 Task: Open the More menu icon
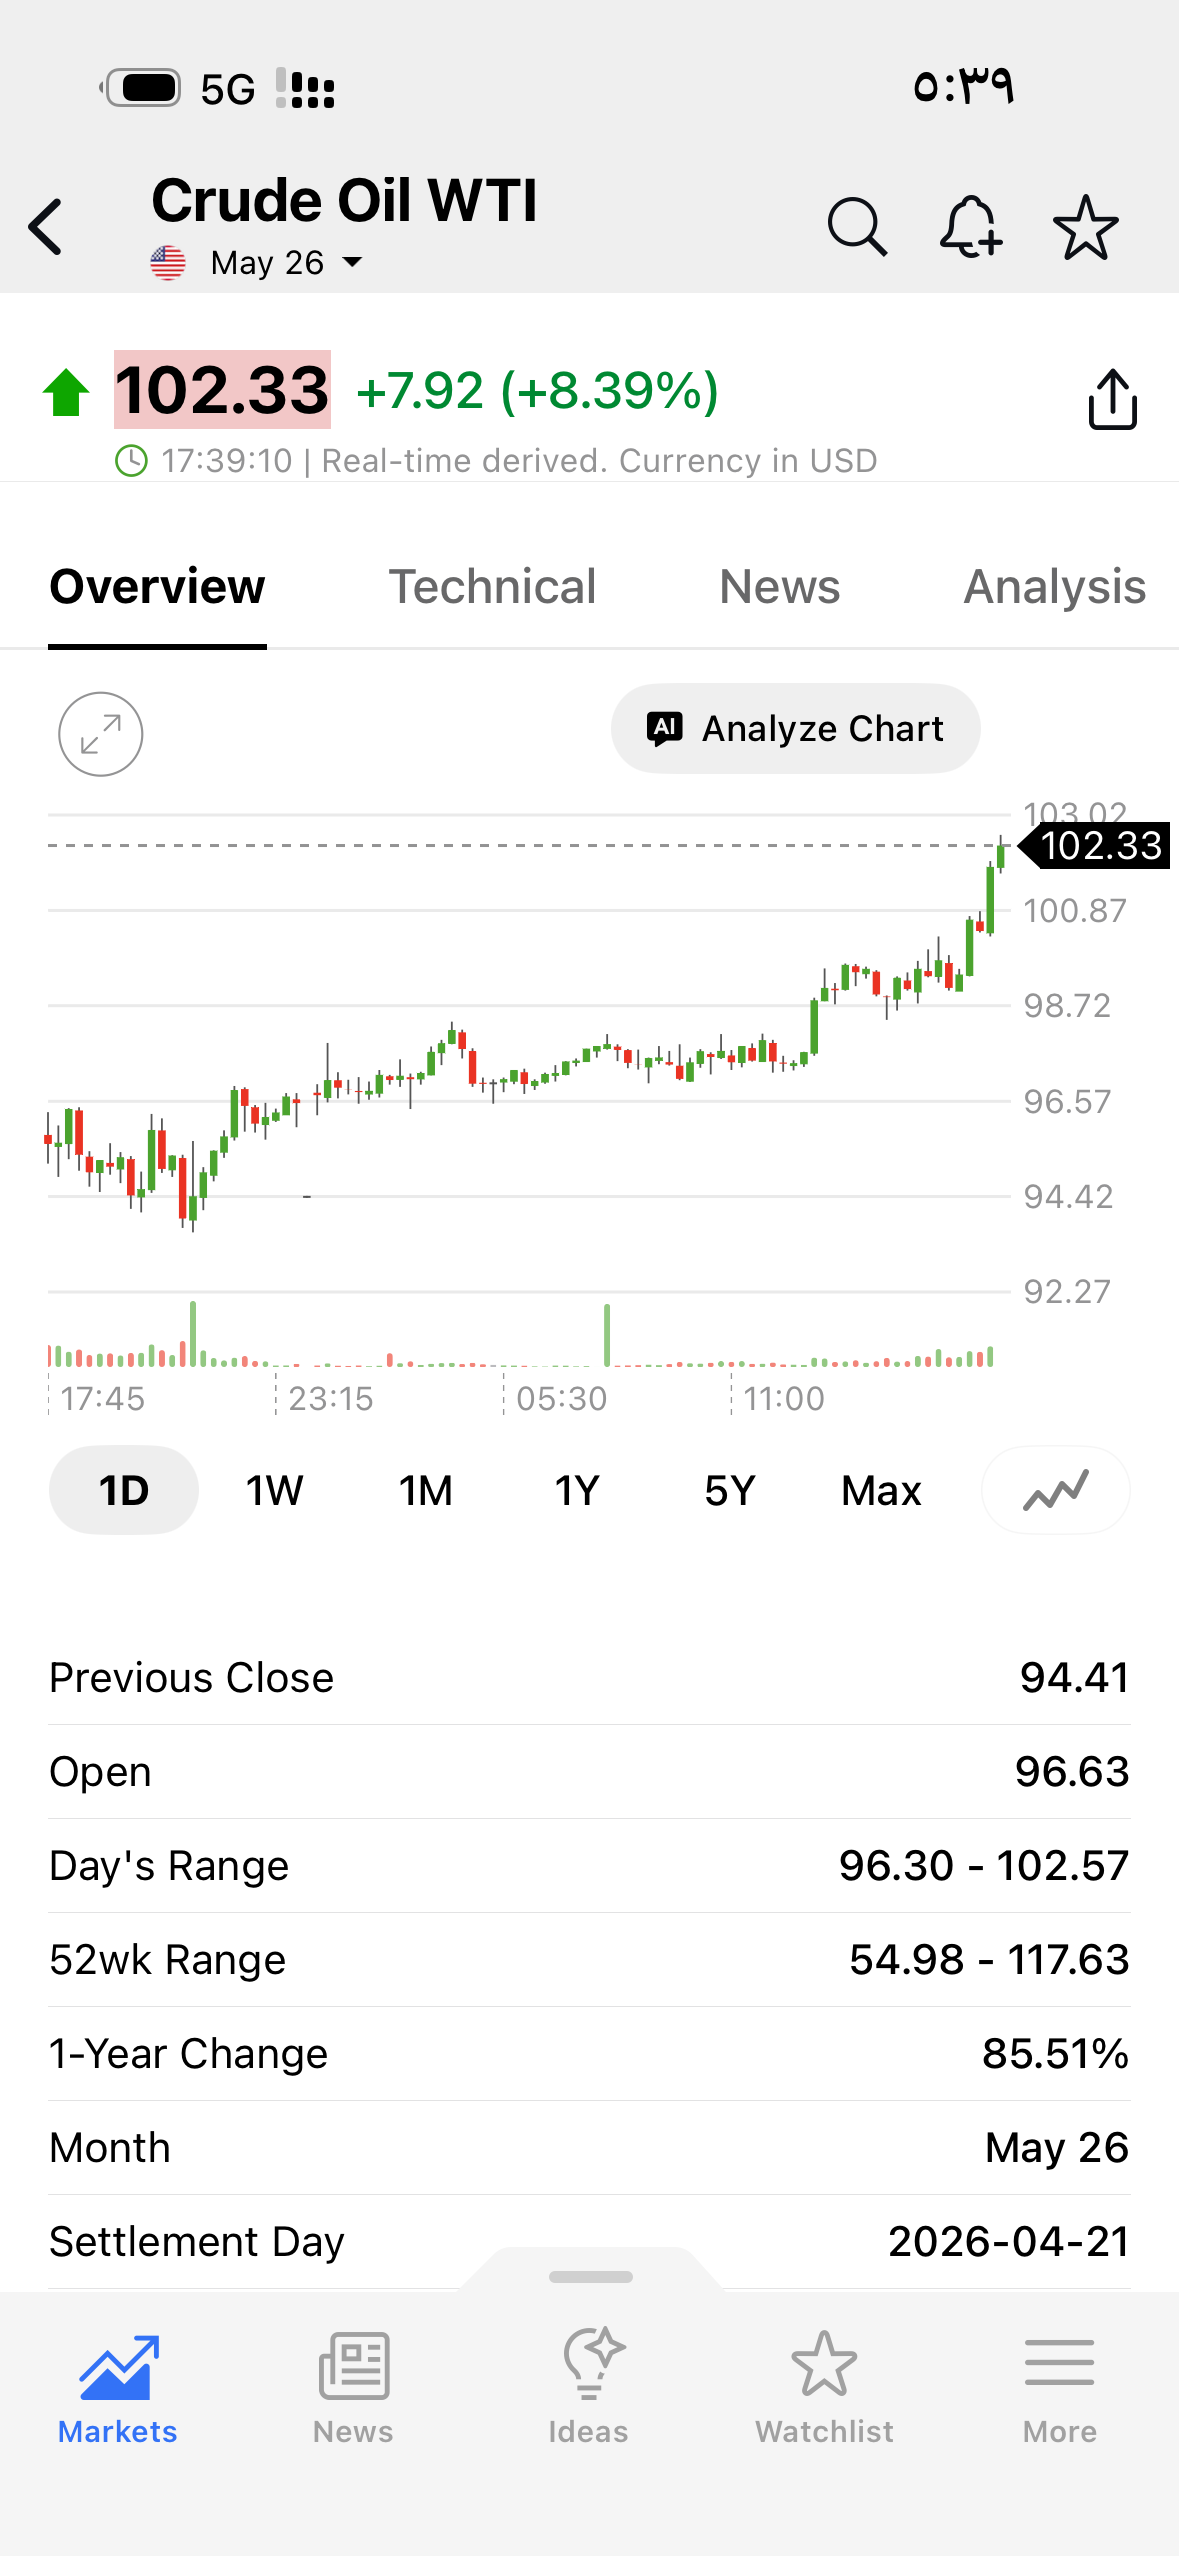(x=1059, y=2387)
